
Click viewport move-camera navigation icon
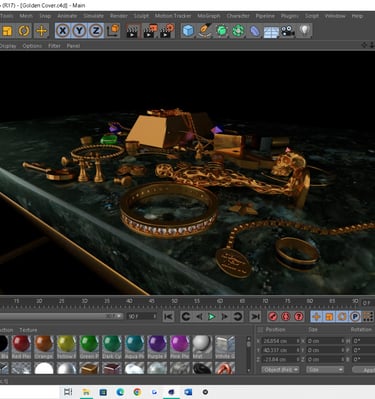(x=364, y=45)
